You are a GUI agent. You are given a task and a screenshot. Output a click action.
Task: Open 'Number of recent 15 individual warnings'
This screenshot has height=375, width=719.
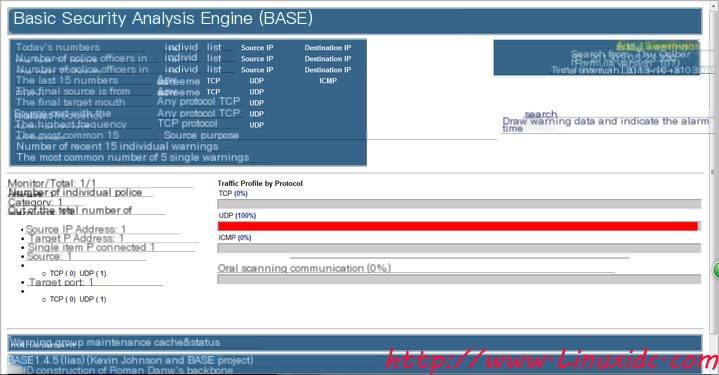point(117,146)
